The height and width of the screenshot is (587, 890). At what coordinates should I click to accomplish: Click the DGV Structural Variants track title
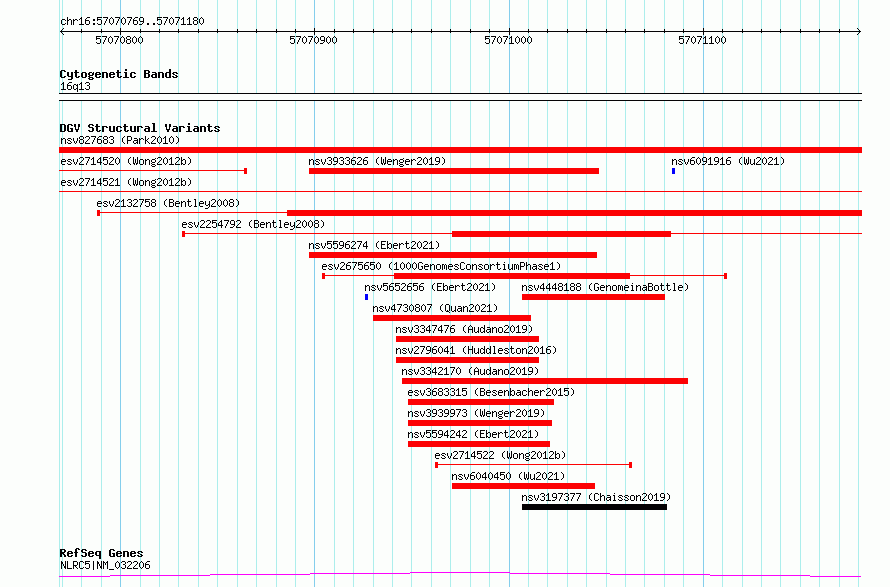(140, 128)
